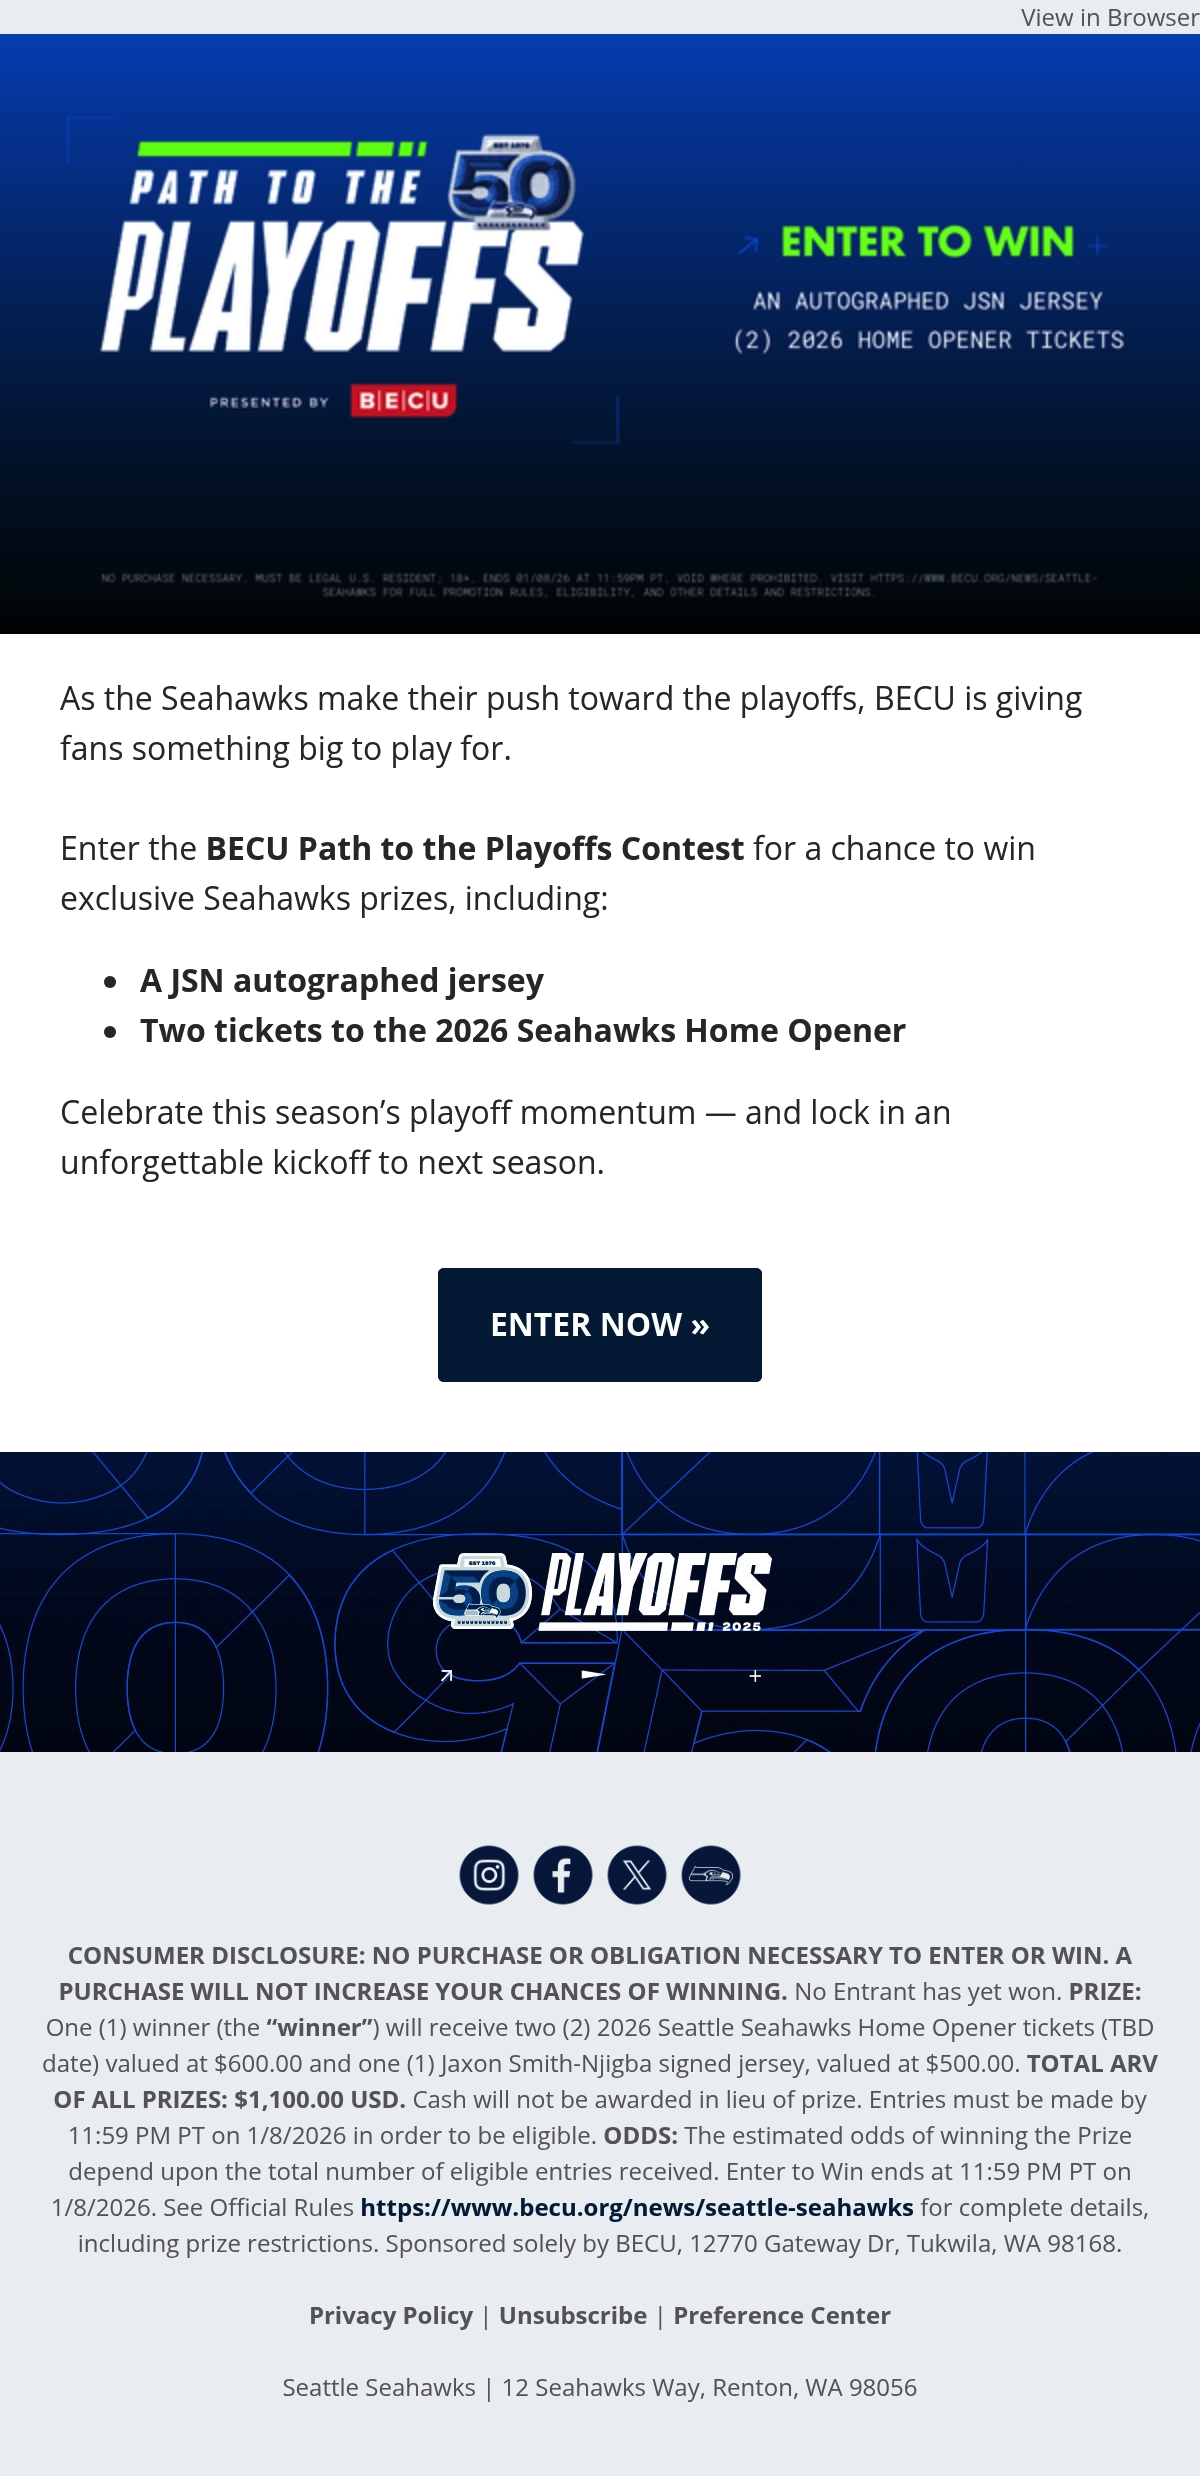Click the ENTER NOW button
Viewport: 1200px width, 2476px height.
point(600,1325)
